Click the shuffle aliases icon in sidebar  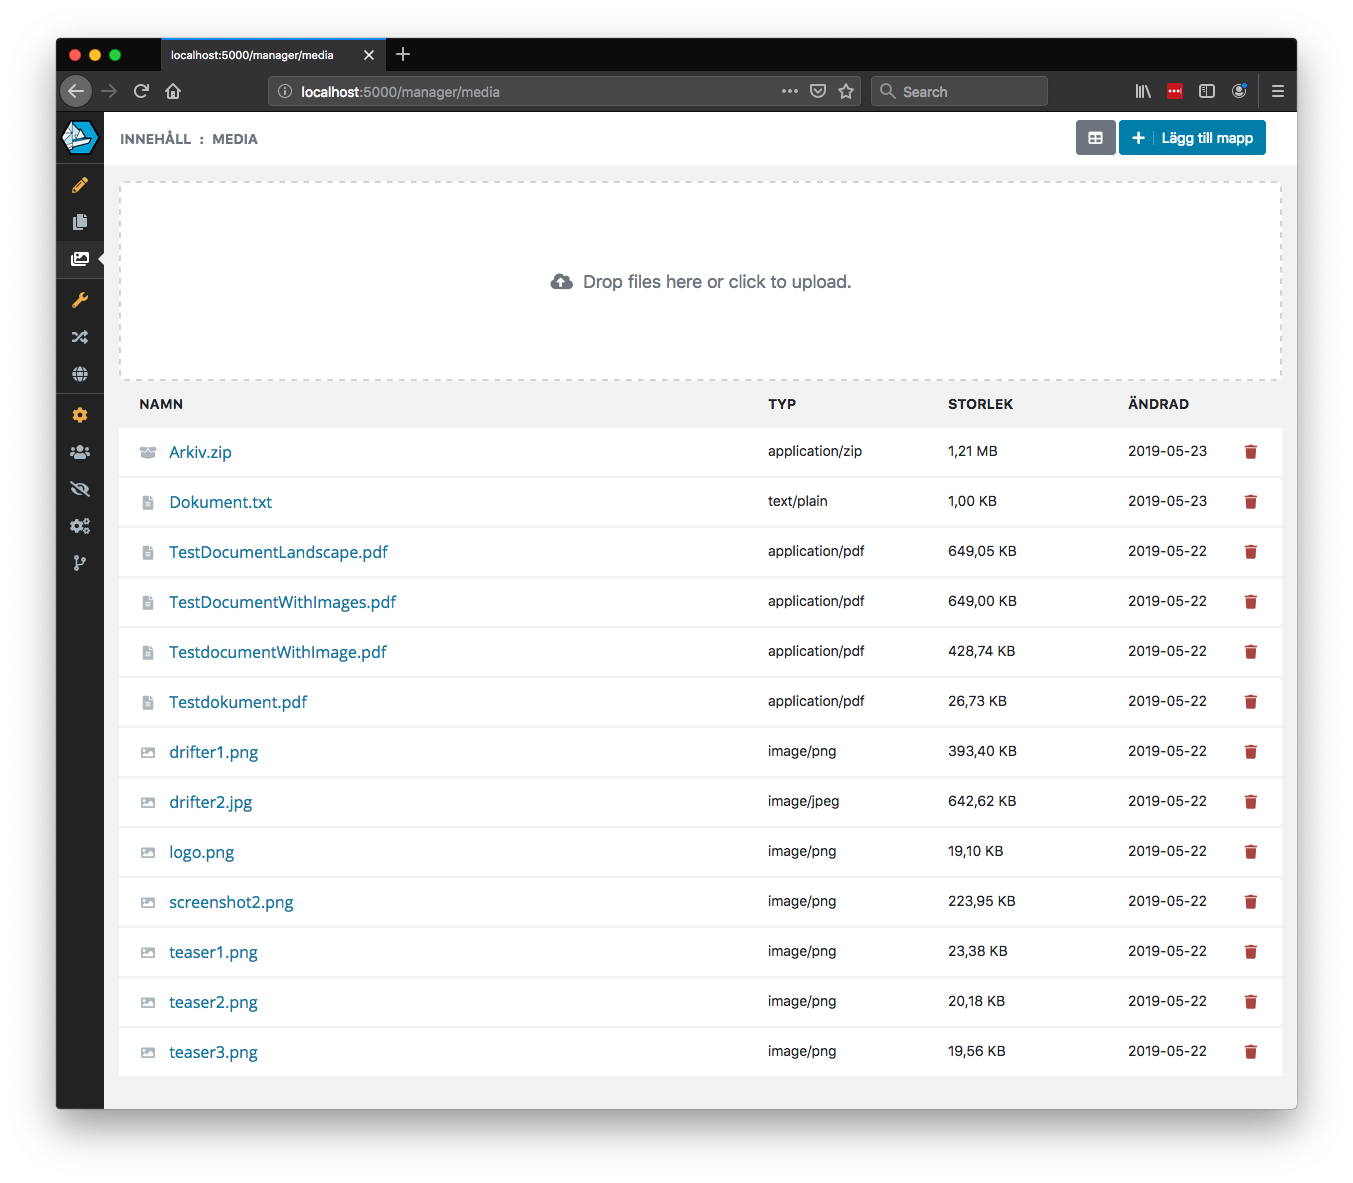(80, 337)
